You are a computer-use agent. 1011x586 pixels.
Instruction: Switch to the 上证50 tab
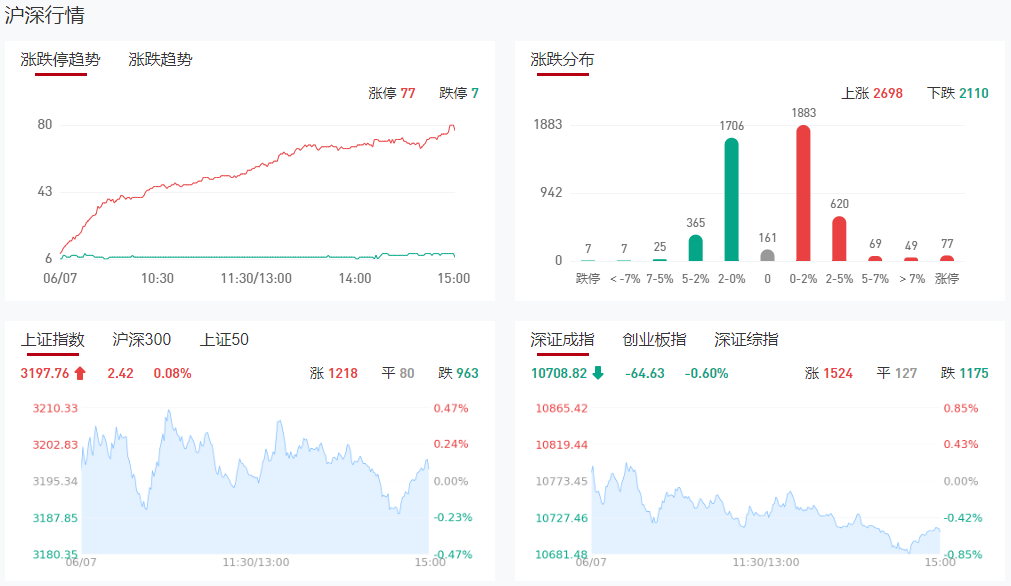(224, 340)
